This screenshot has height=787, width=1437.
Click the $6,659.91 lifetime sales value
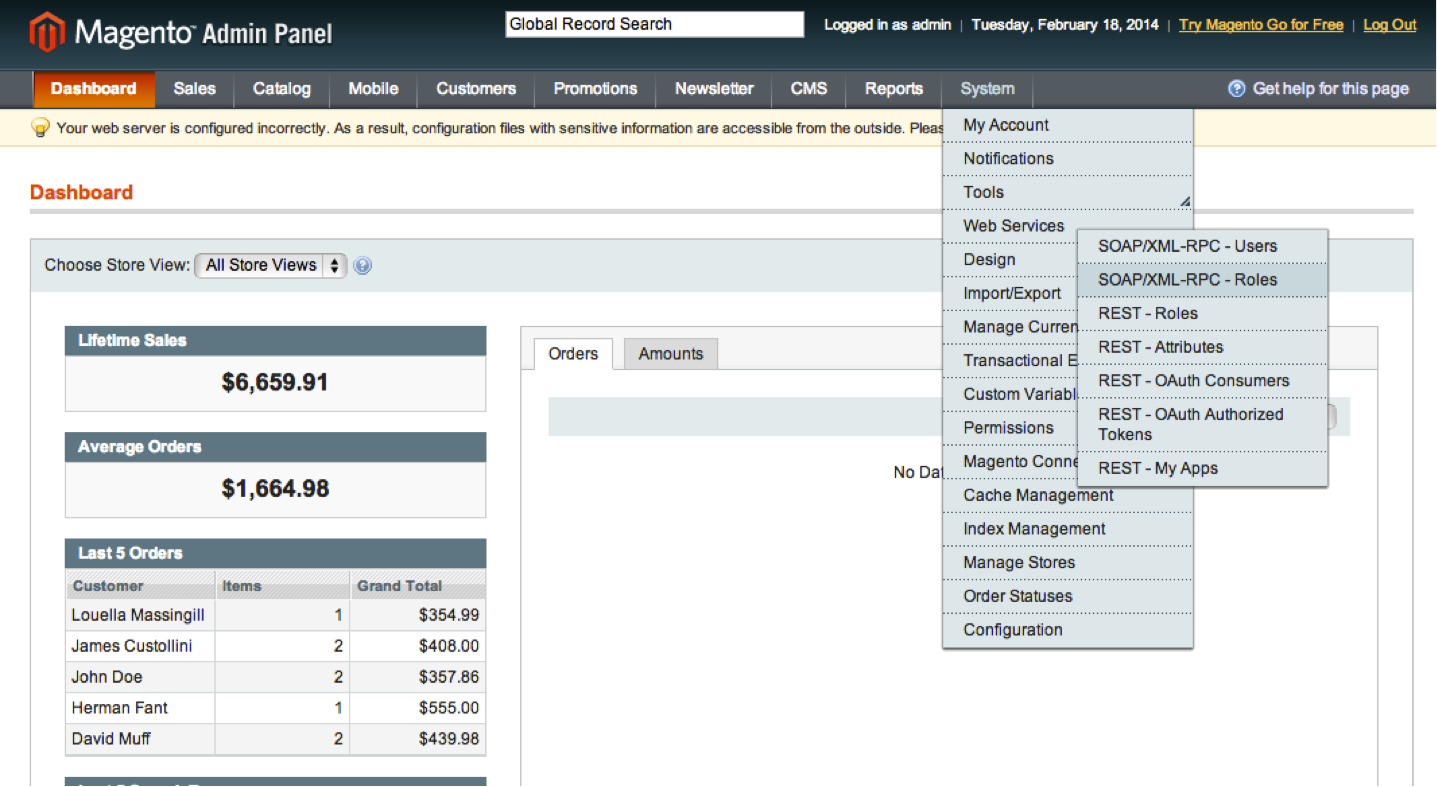click(x=275, y=383)
